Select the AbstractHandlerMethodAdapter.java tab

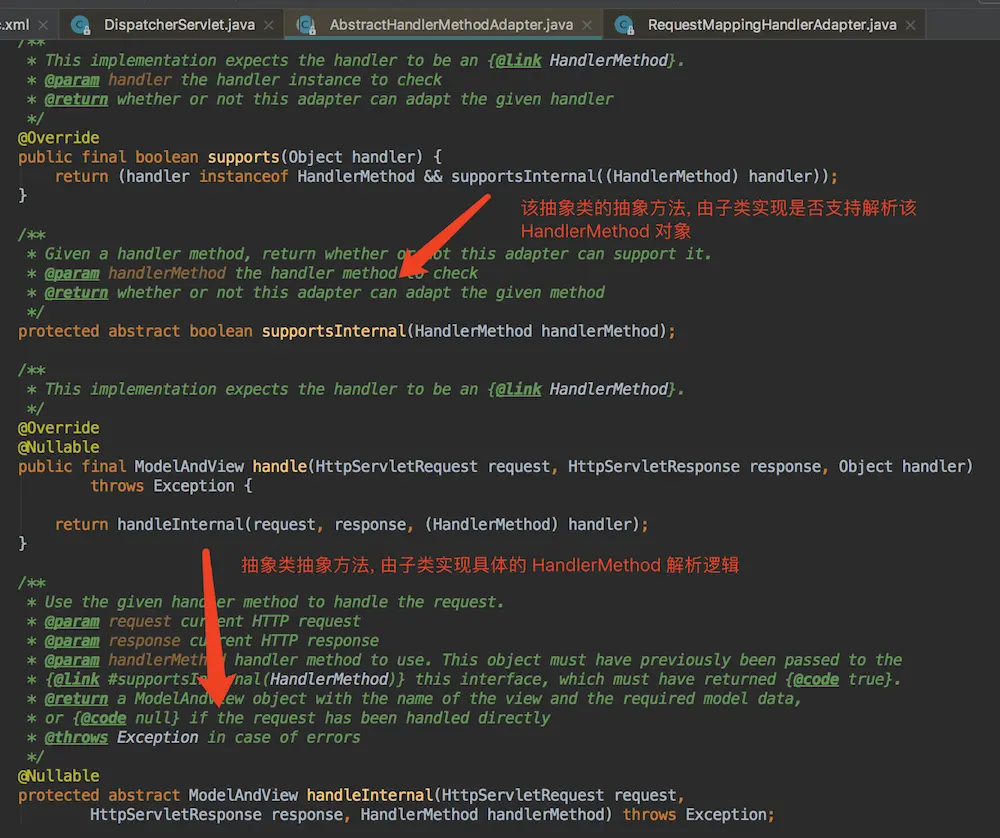pyautogui.click(x=451, y=24)
